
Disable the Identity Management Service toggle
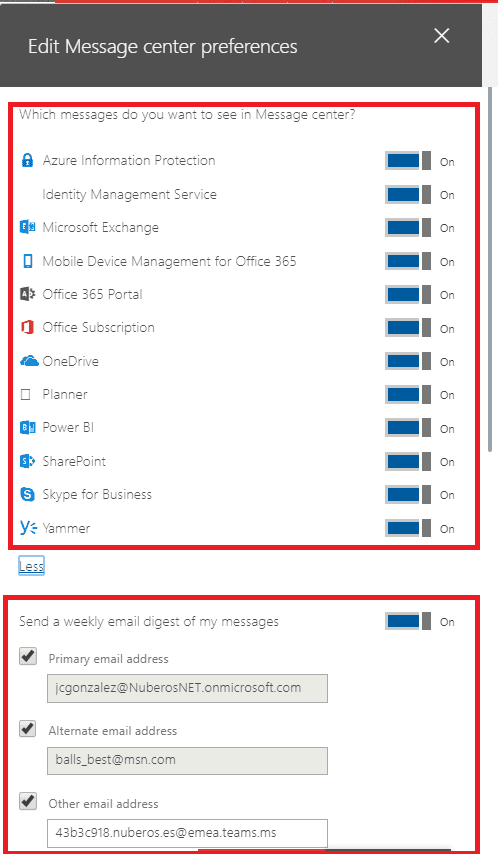408,194
